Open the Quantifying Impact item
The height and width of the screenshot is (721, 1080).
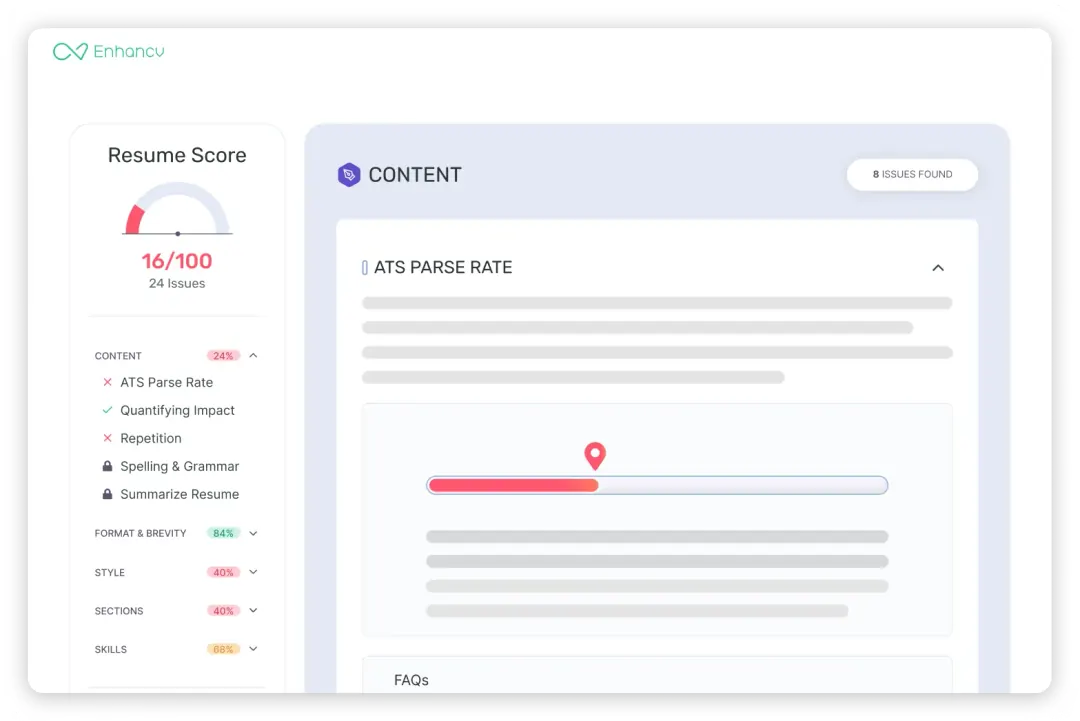coord(177,410)
